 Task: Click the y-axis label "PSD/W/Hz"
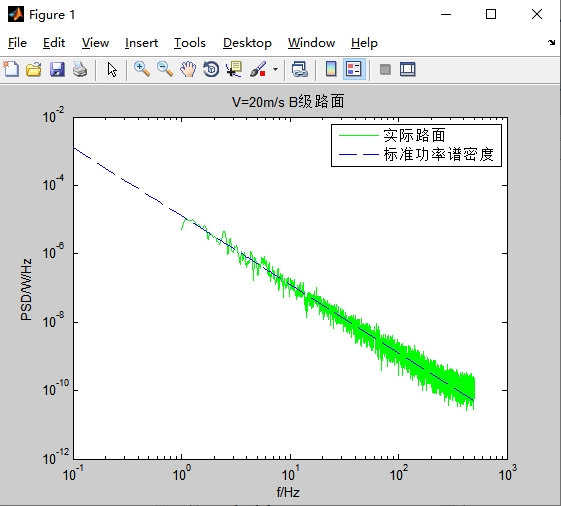26,289
